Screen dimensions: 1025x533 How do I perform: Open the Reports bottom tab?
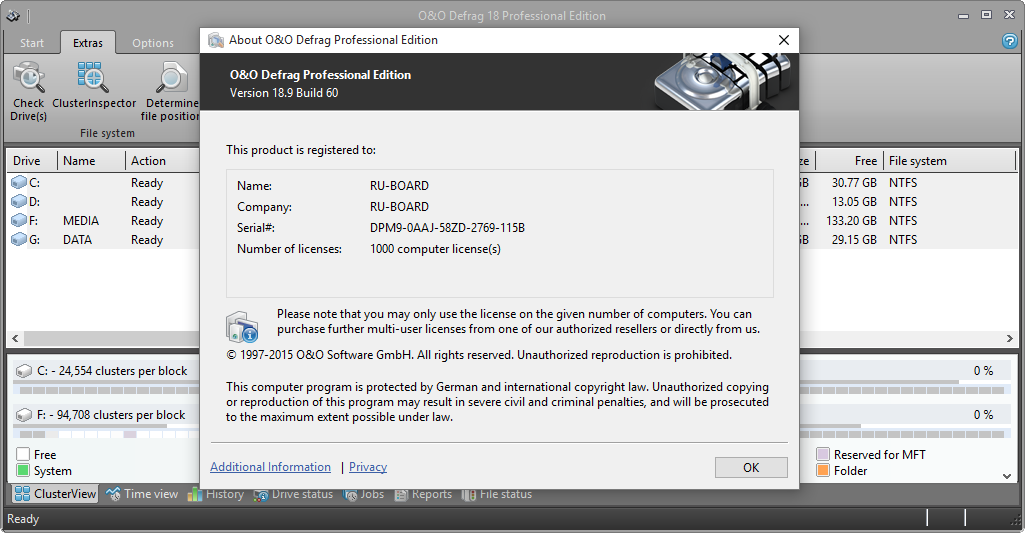423,494
